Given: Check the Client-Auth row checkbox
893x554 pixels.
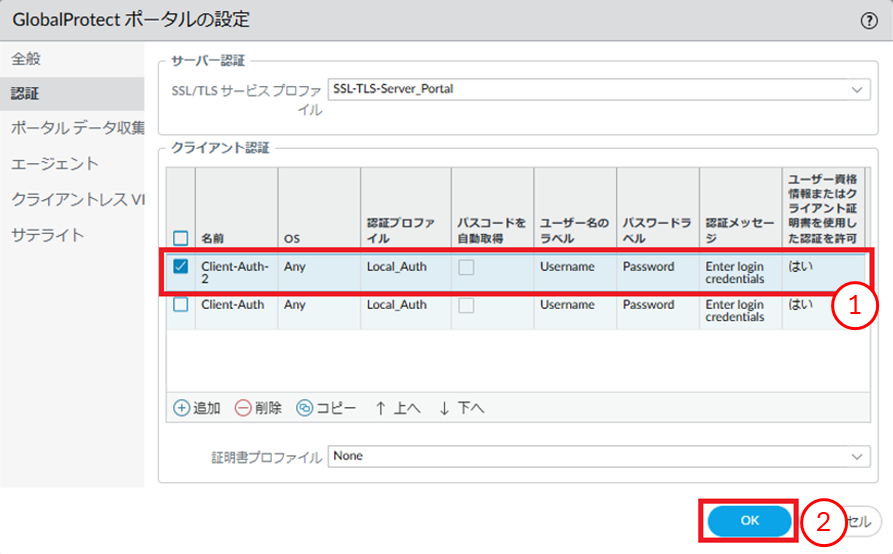Looking at the screenshot, I should coord(181,305).
